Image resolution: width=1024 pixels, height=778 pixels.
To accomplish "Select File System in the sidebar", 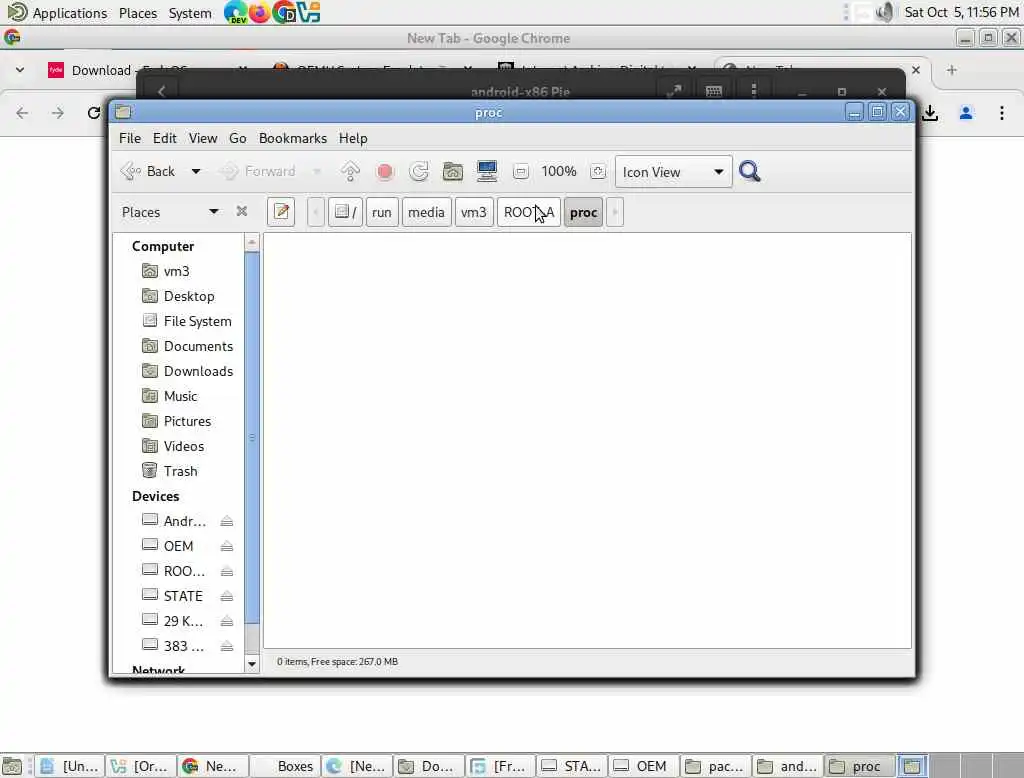I will (185, 321).
